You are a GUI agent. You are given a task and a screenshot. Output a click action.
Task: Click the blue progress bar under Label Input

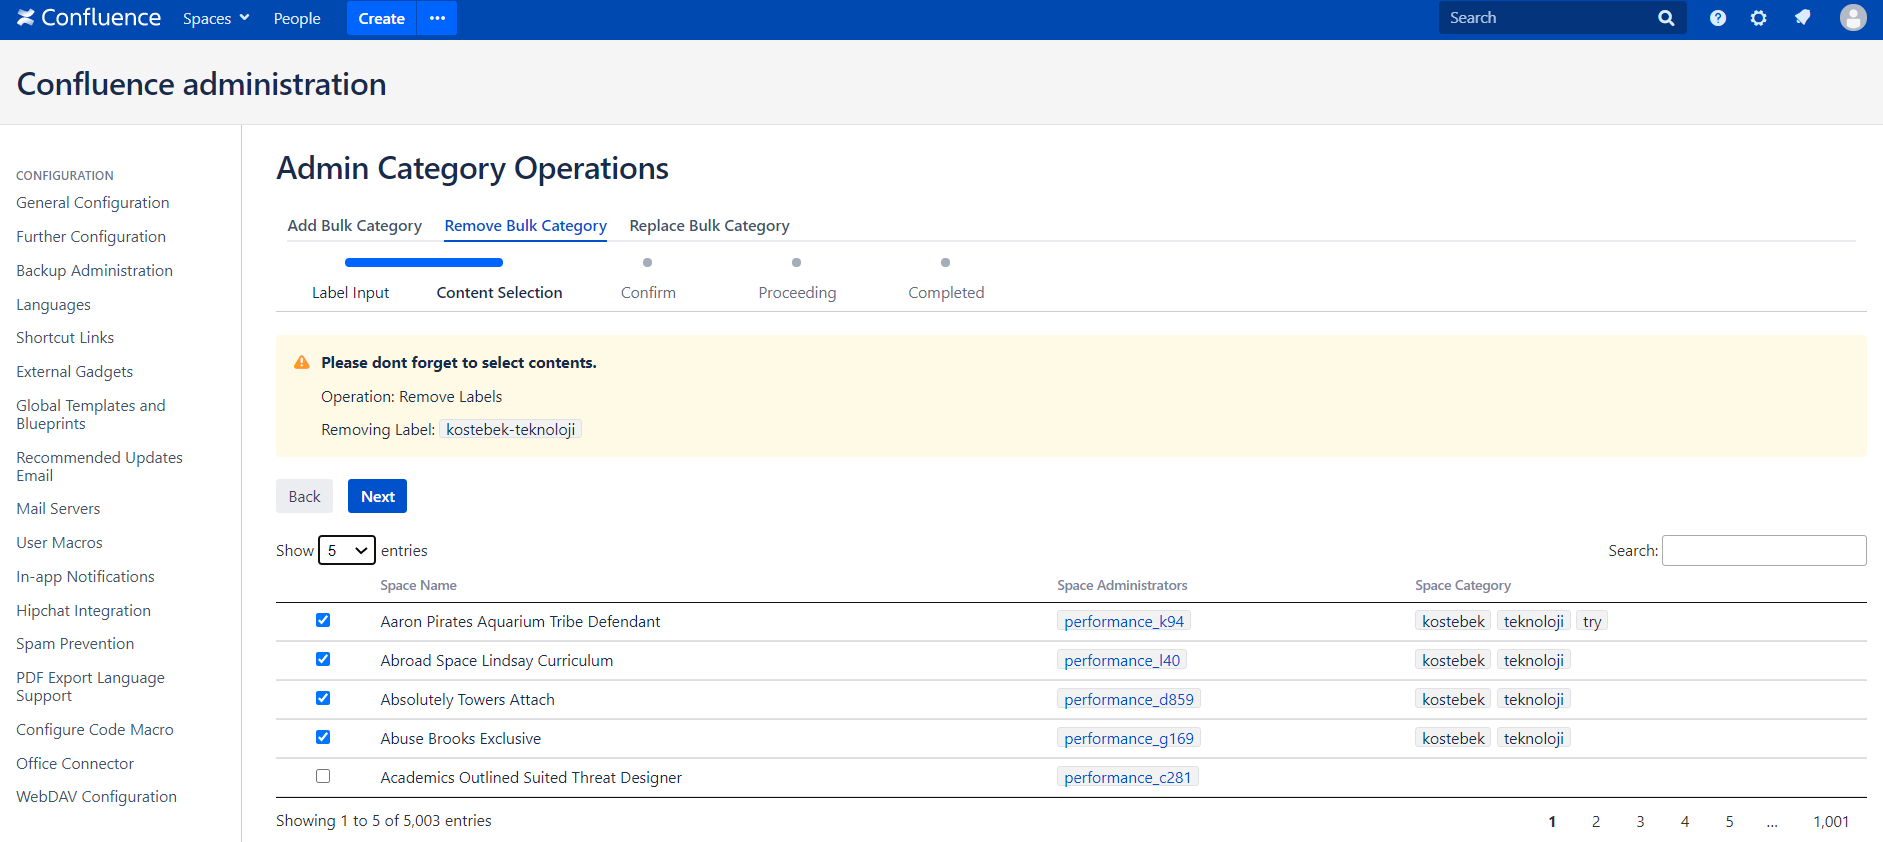(x=424, y=263)
